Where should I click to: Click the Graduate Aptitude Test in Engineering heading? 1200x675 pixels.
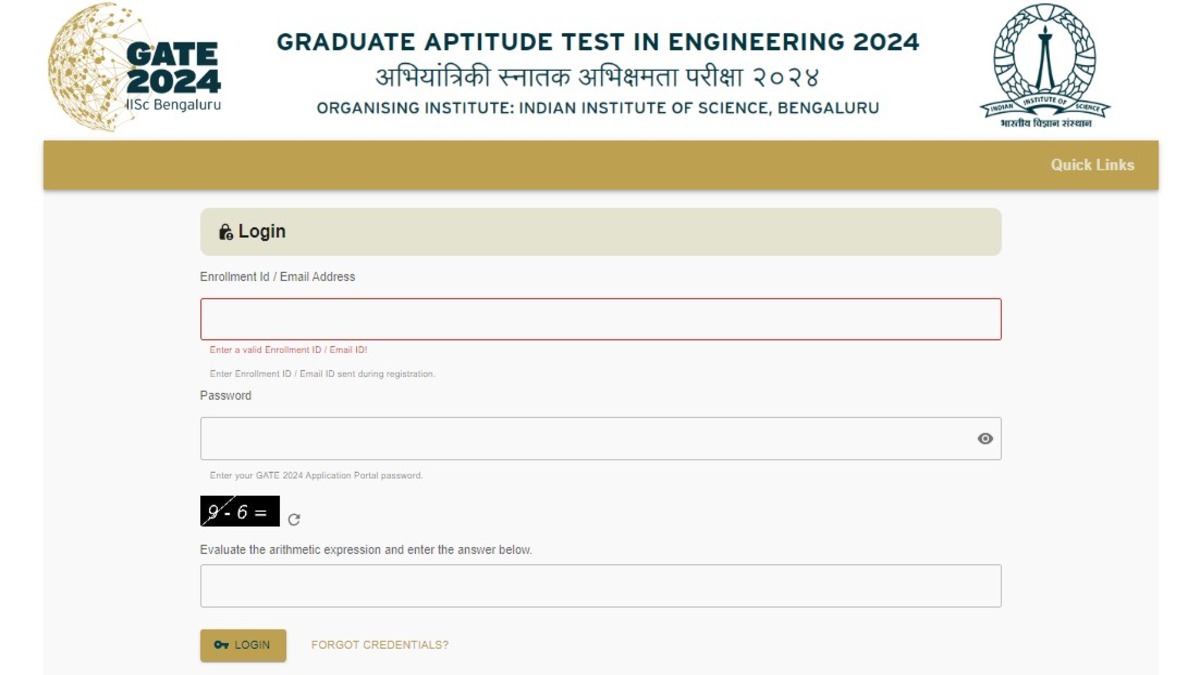(598, 42)
